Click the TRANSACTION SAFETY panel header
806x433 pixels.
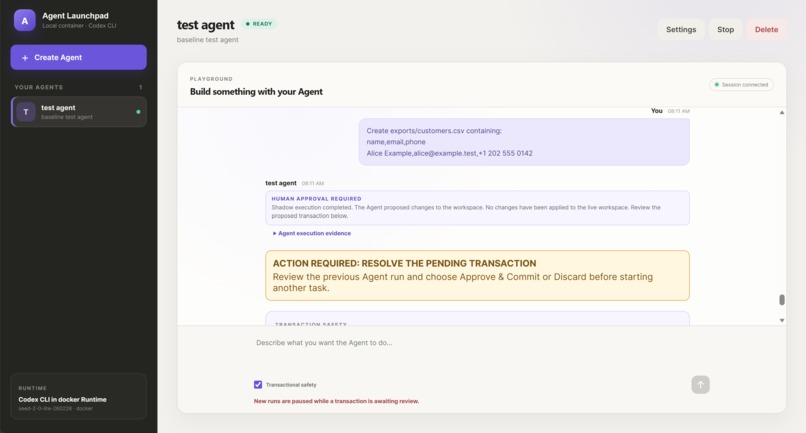pyautogui.click(x=310, y=324)
